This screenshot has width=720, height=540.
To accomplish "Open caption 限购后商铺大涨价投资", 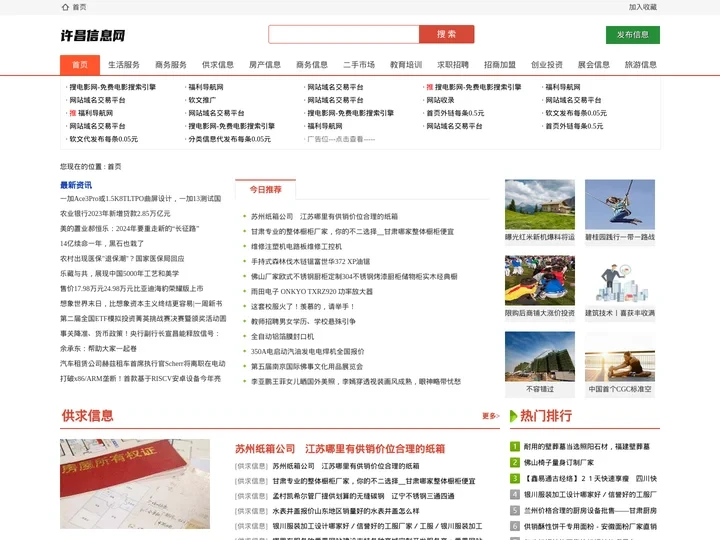I will [x=540, y=313].
